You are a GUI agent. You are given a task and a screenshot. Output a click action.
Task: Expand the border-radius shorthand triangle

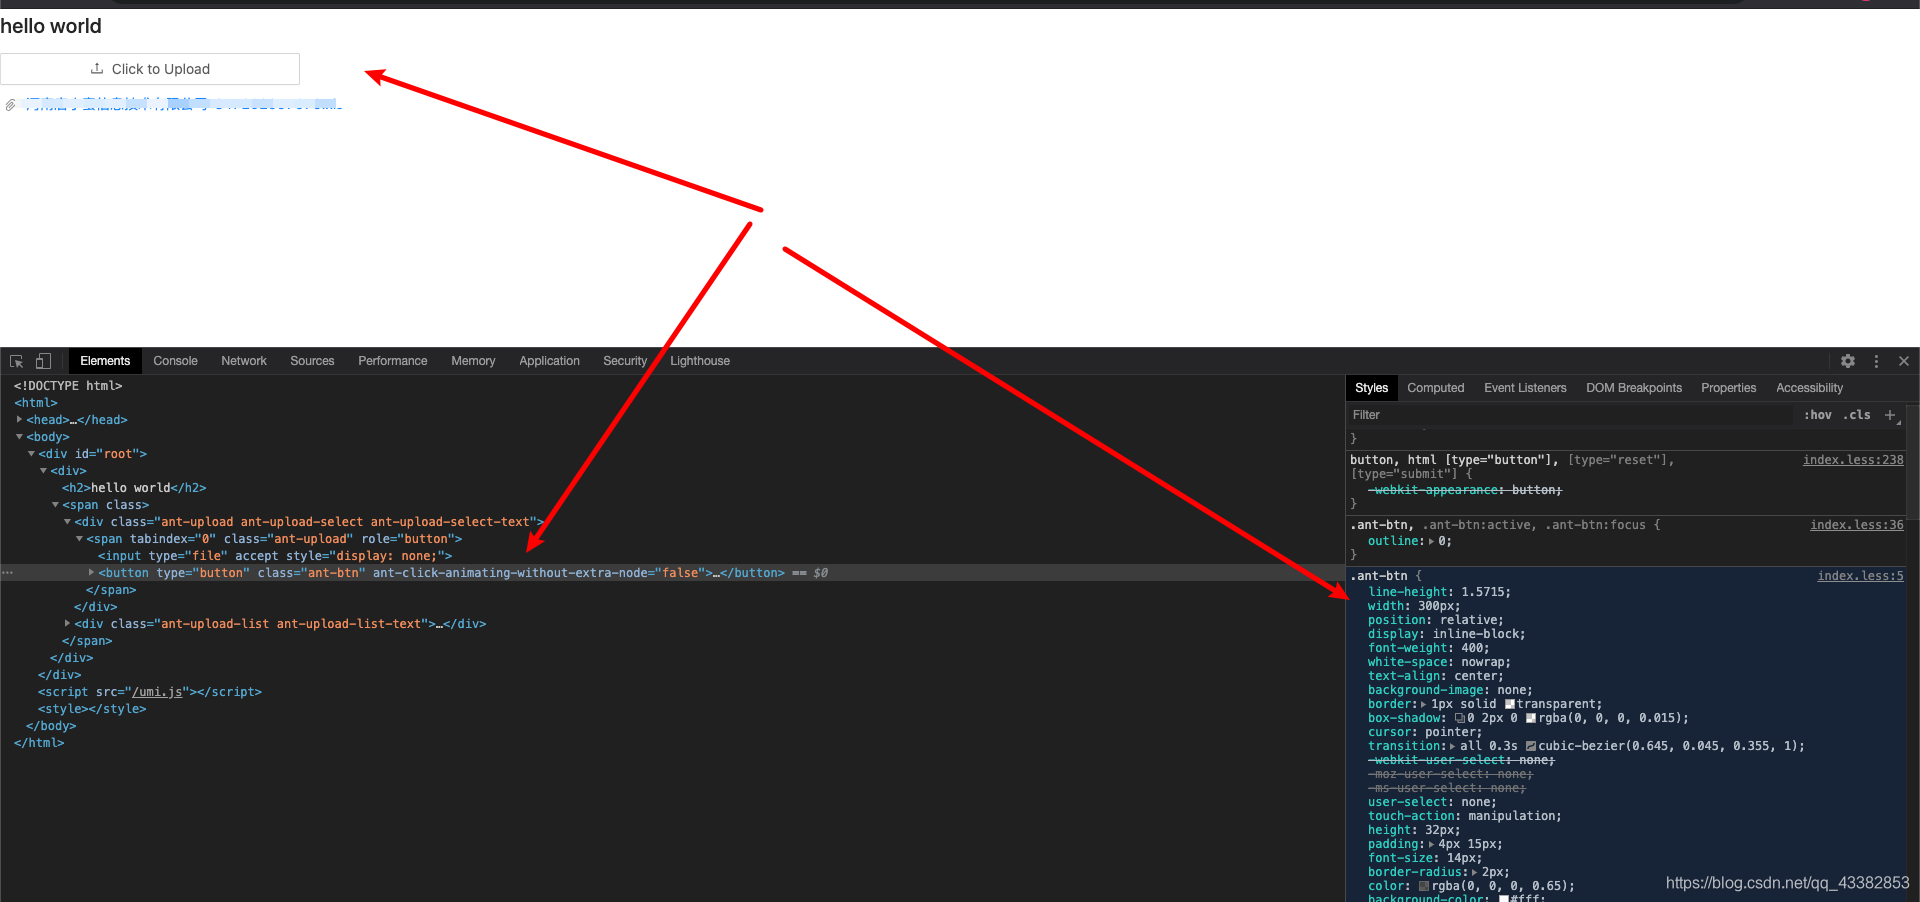tap(1474, 872)
